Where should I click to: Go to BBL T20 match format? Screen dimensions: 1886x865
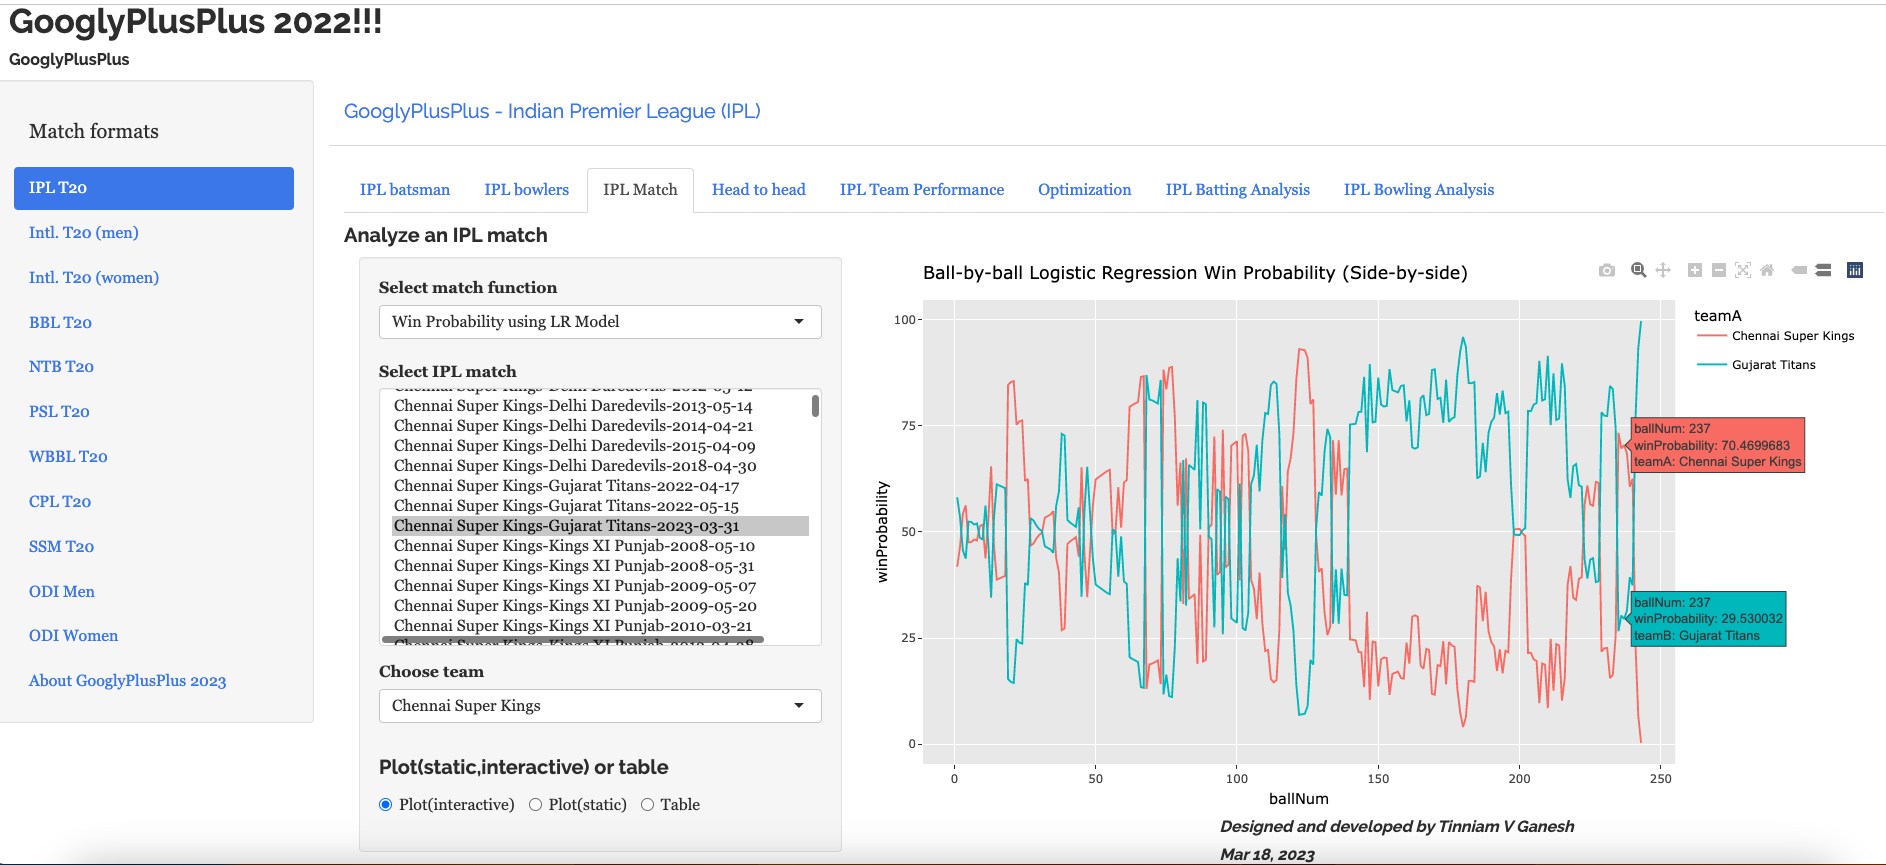coord(60,323)
